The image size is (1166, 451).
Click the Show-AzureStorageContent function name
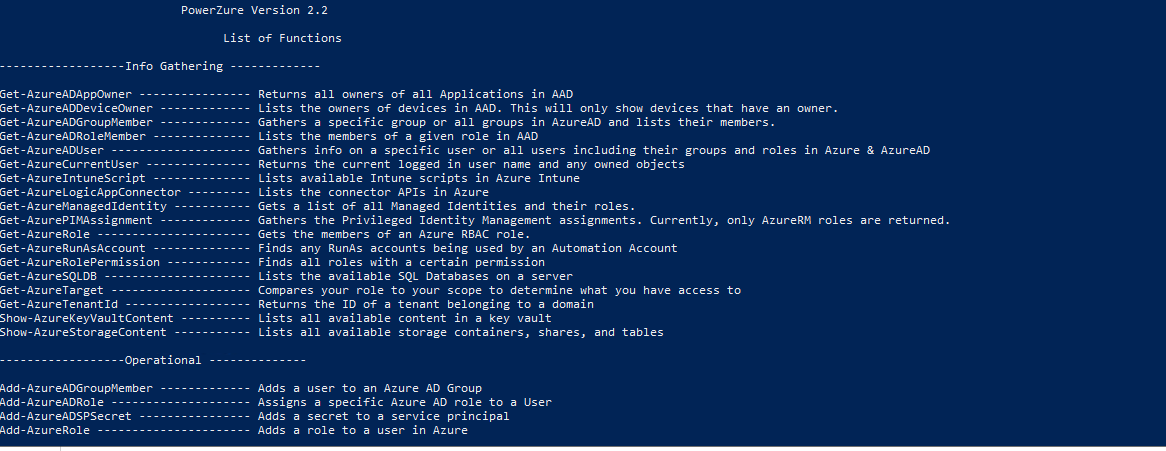tap(83, 332)
